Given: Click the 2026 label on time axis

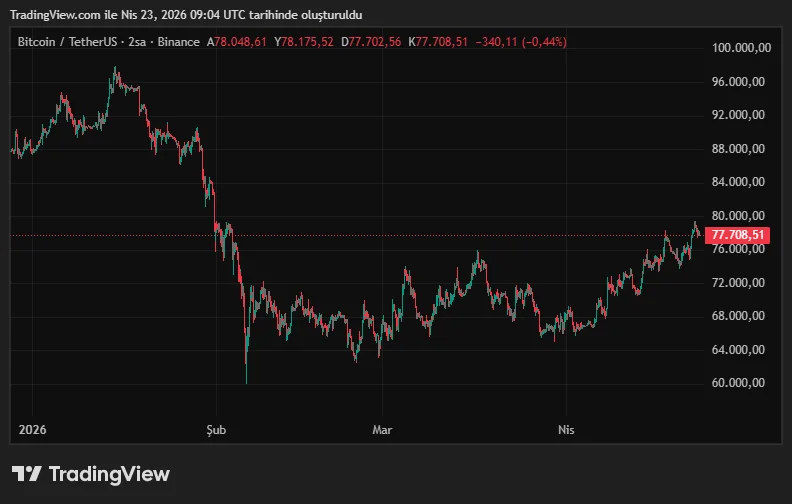Looking at the screenshot, I should [x=31, y=429].
